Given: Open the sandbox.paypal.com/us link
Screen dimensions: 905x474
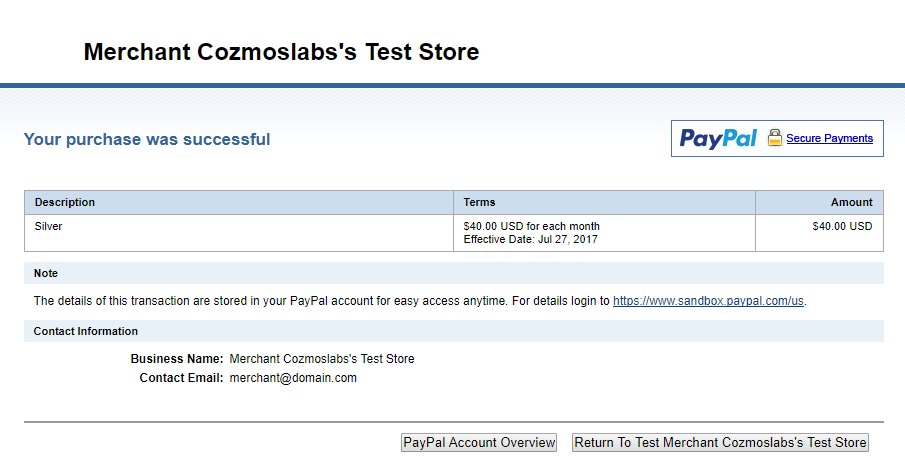Looking at the screenshot, I should click(708, 301).
